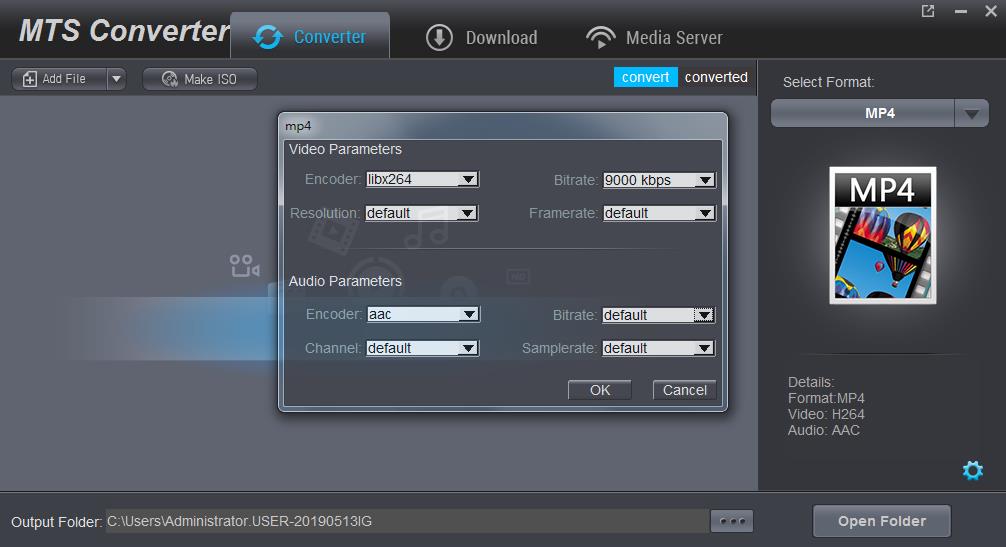1006x547 pixels.
Task: Click the Download tab arrow icon
Action: (x=439, y=38)
